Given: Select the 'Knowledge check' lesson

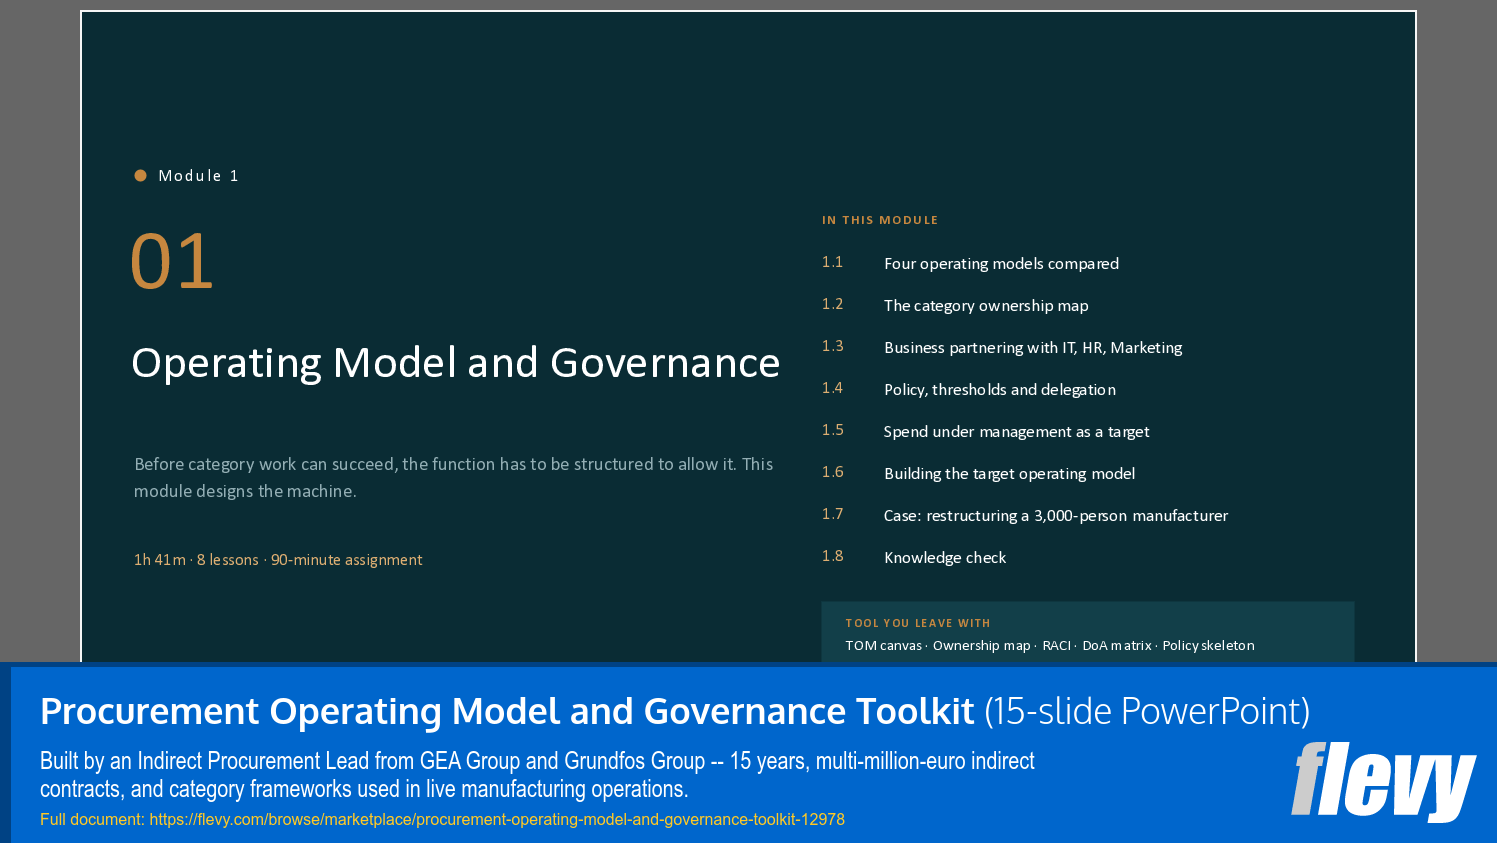Looking at the screenshot, I should click(945, 558).
